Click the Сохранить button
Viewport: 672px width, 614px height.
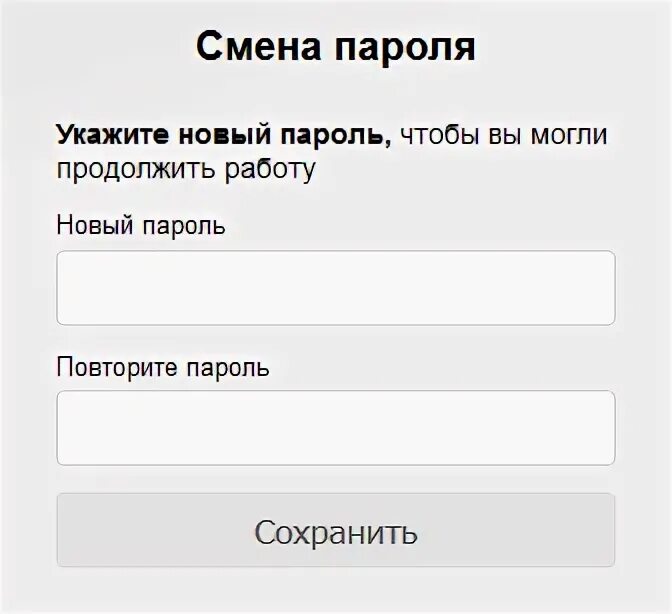[336, 530]
